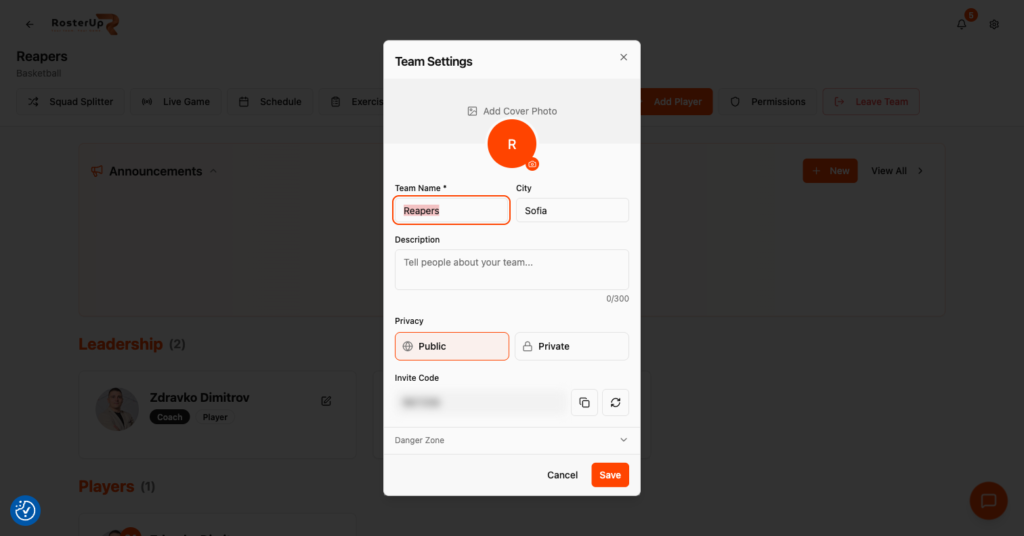Viewport: 1024px width, 536px height.
Task: Open notifications bell
Action: click(x=961, y=25)
